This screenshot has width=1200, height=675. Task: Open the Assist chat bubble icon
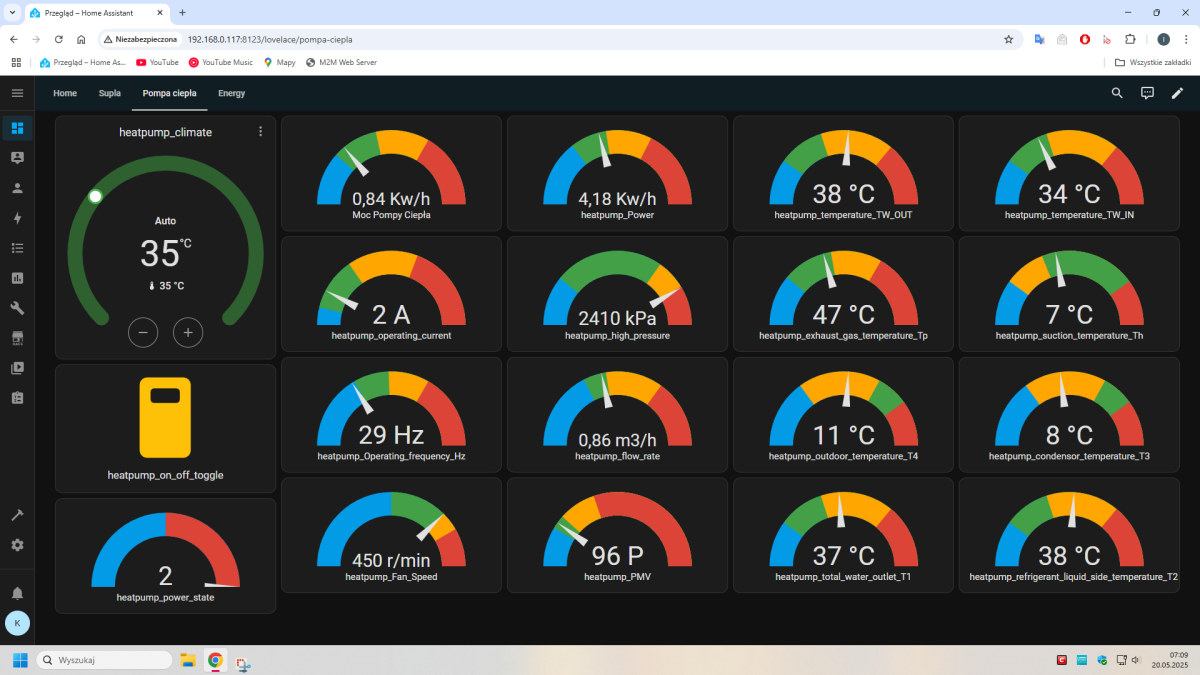click(x=1147, y=93)
